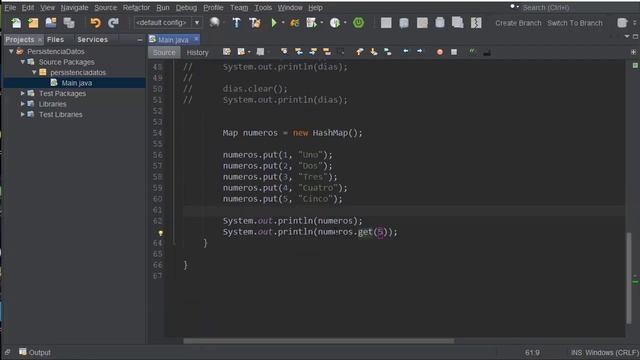Click the Create Branch button
This screenshot has width=640, height=360.
(518, 23)
